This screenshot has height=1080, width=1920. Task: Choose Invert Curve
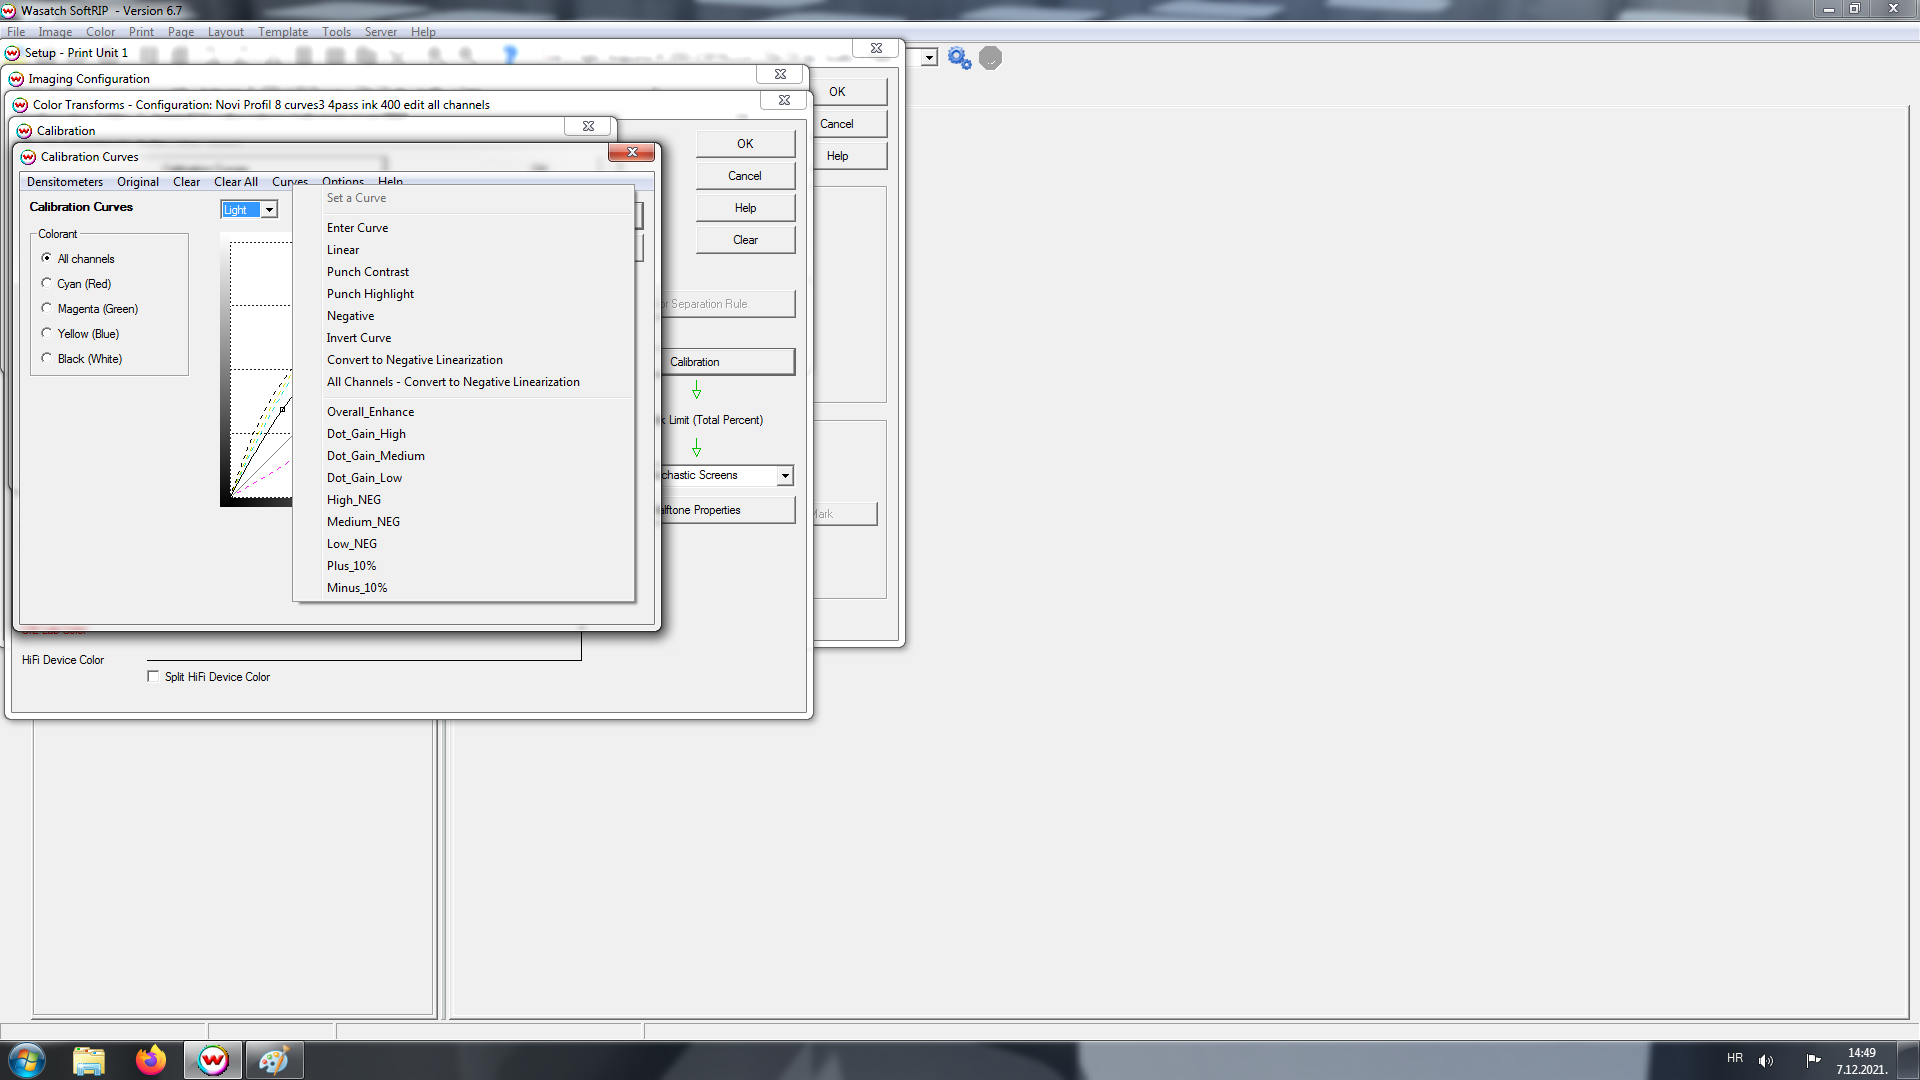pyautogui.click(x=464, y=338)
